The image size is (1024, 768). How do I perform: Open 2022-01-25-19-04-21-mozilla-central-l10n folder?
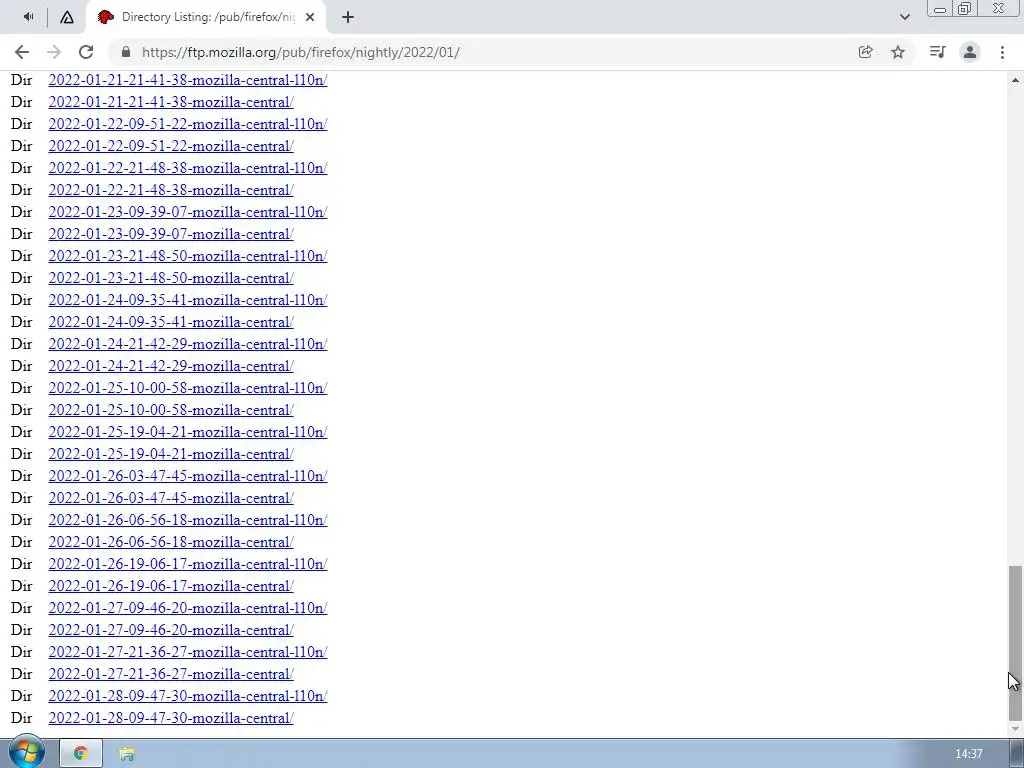[187, 432]
